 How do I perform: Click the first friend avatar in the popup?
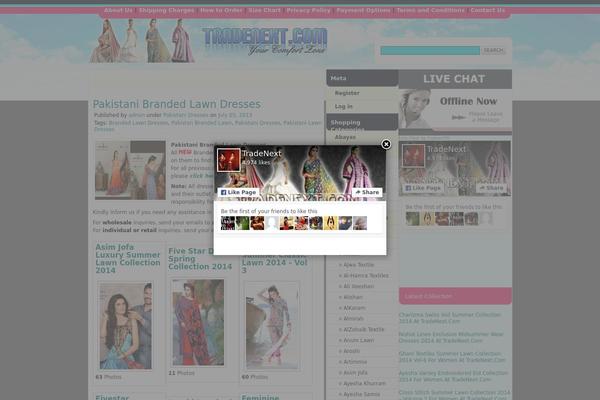[228, 223]
